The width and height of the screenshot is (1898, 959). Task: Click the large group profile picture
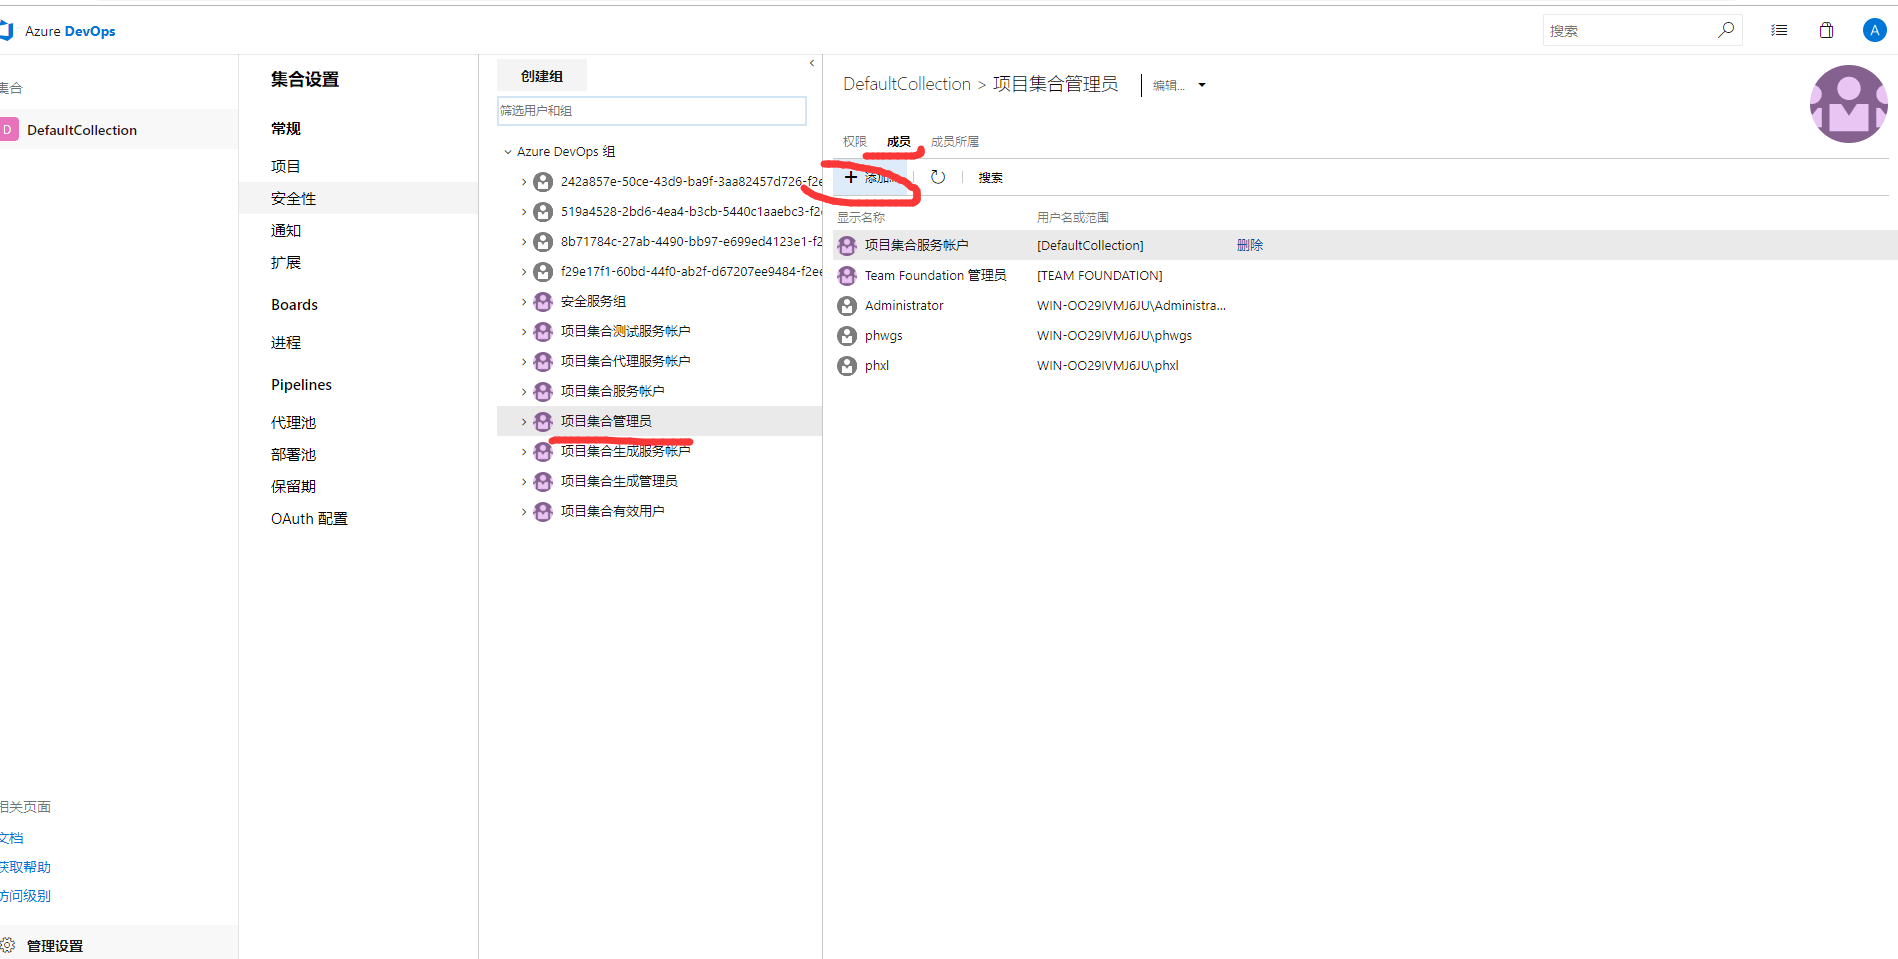1848,104
